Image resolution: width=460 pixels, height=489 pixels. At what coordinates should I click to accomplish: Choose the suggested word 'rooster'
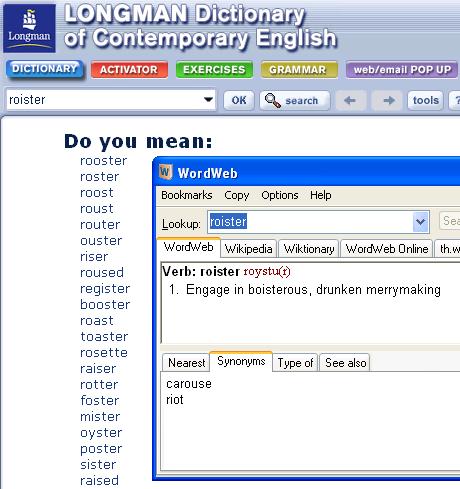click(104, 161)
